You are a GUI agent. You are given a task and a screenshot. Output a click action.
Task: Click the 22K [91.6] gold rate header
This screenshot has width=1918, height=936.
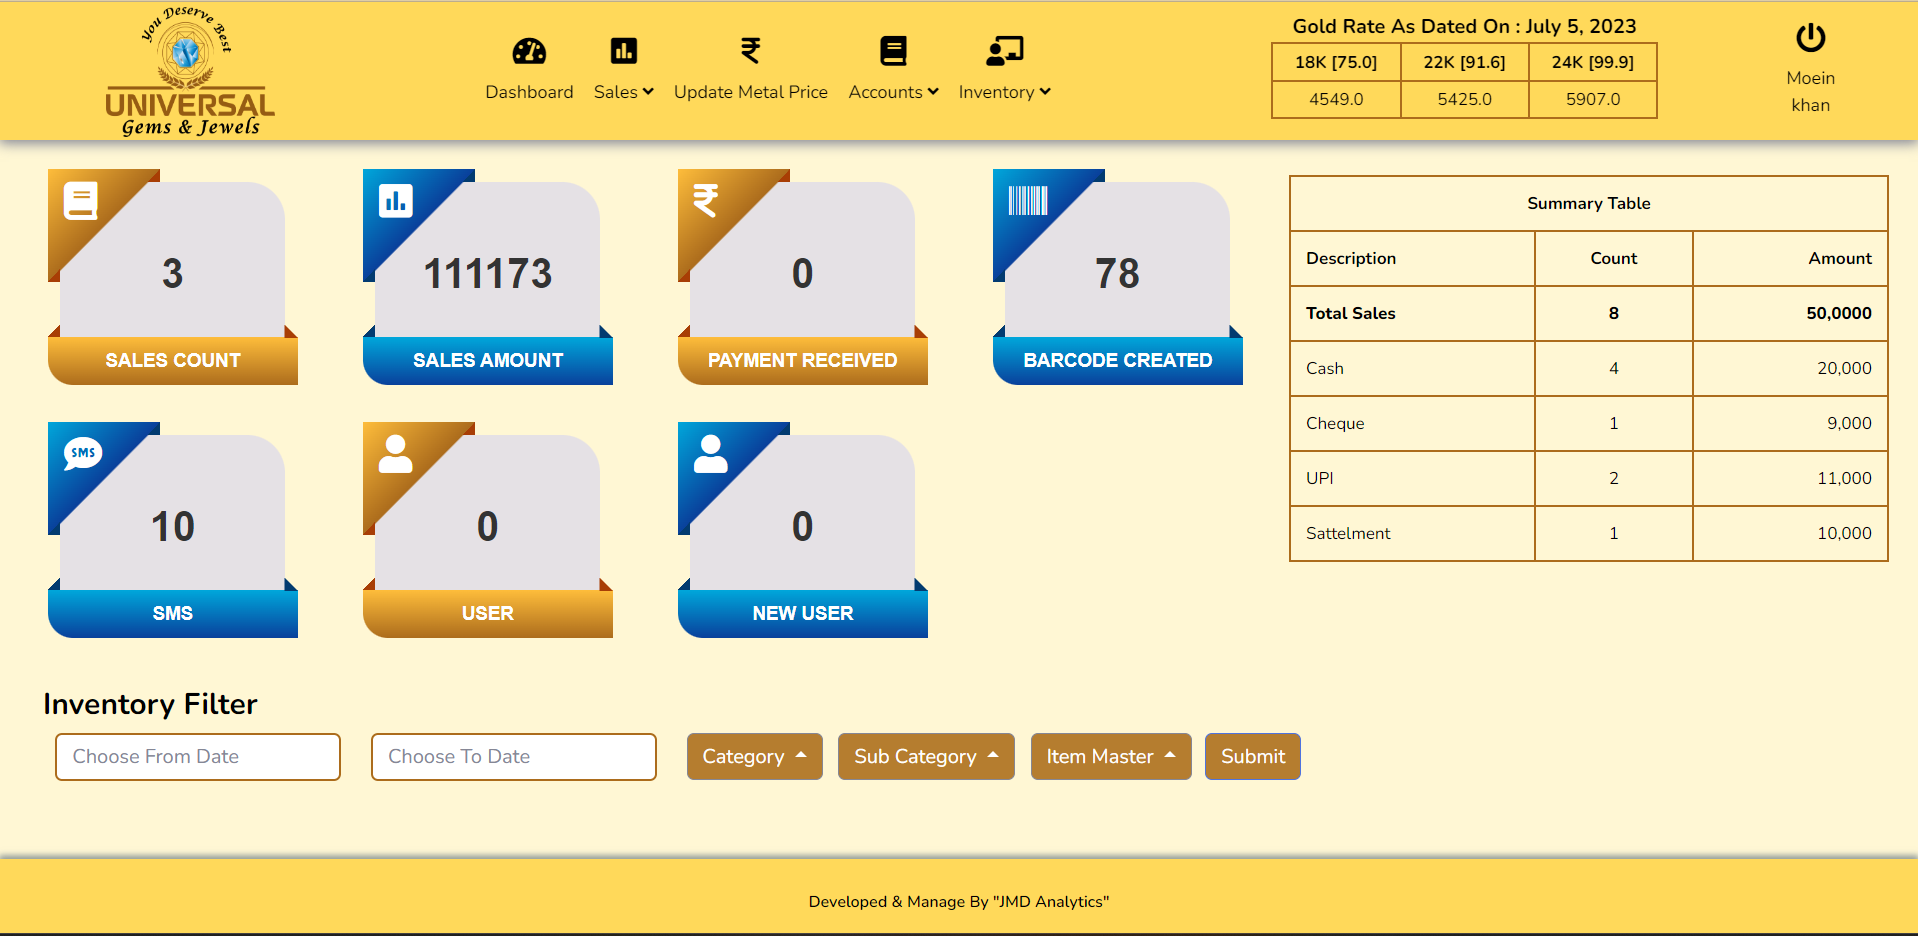point(1464,62)
